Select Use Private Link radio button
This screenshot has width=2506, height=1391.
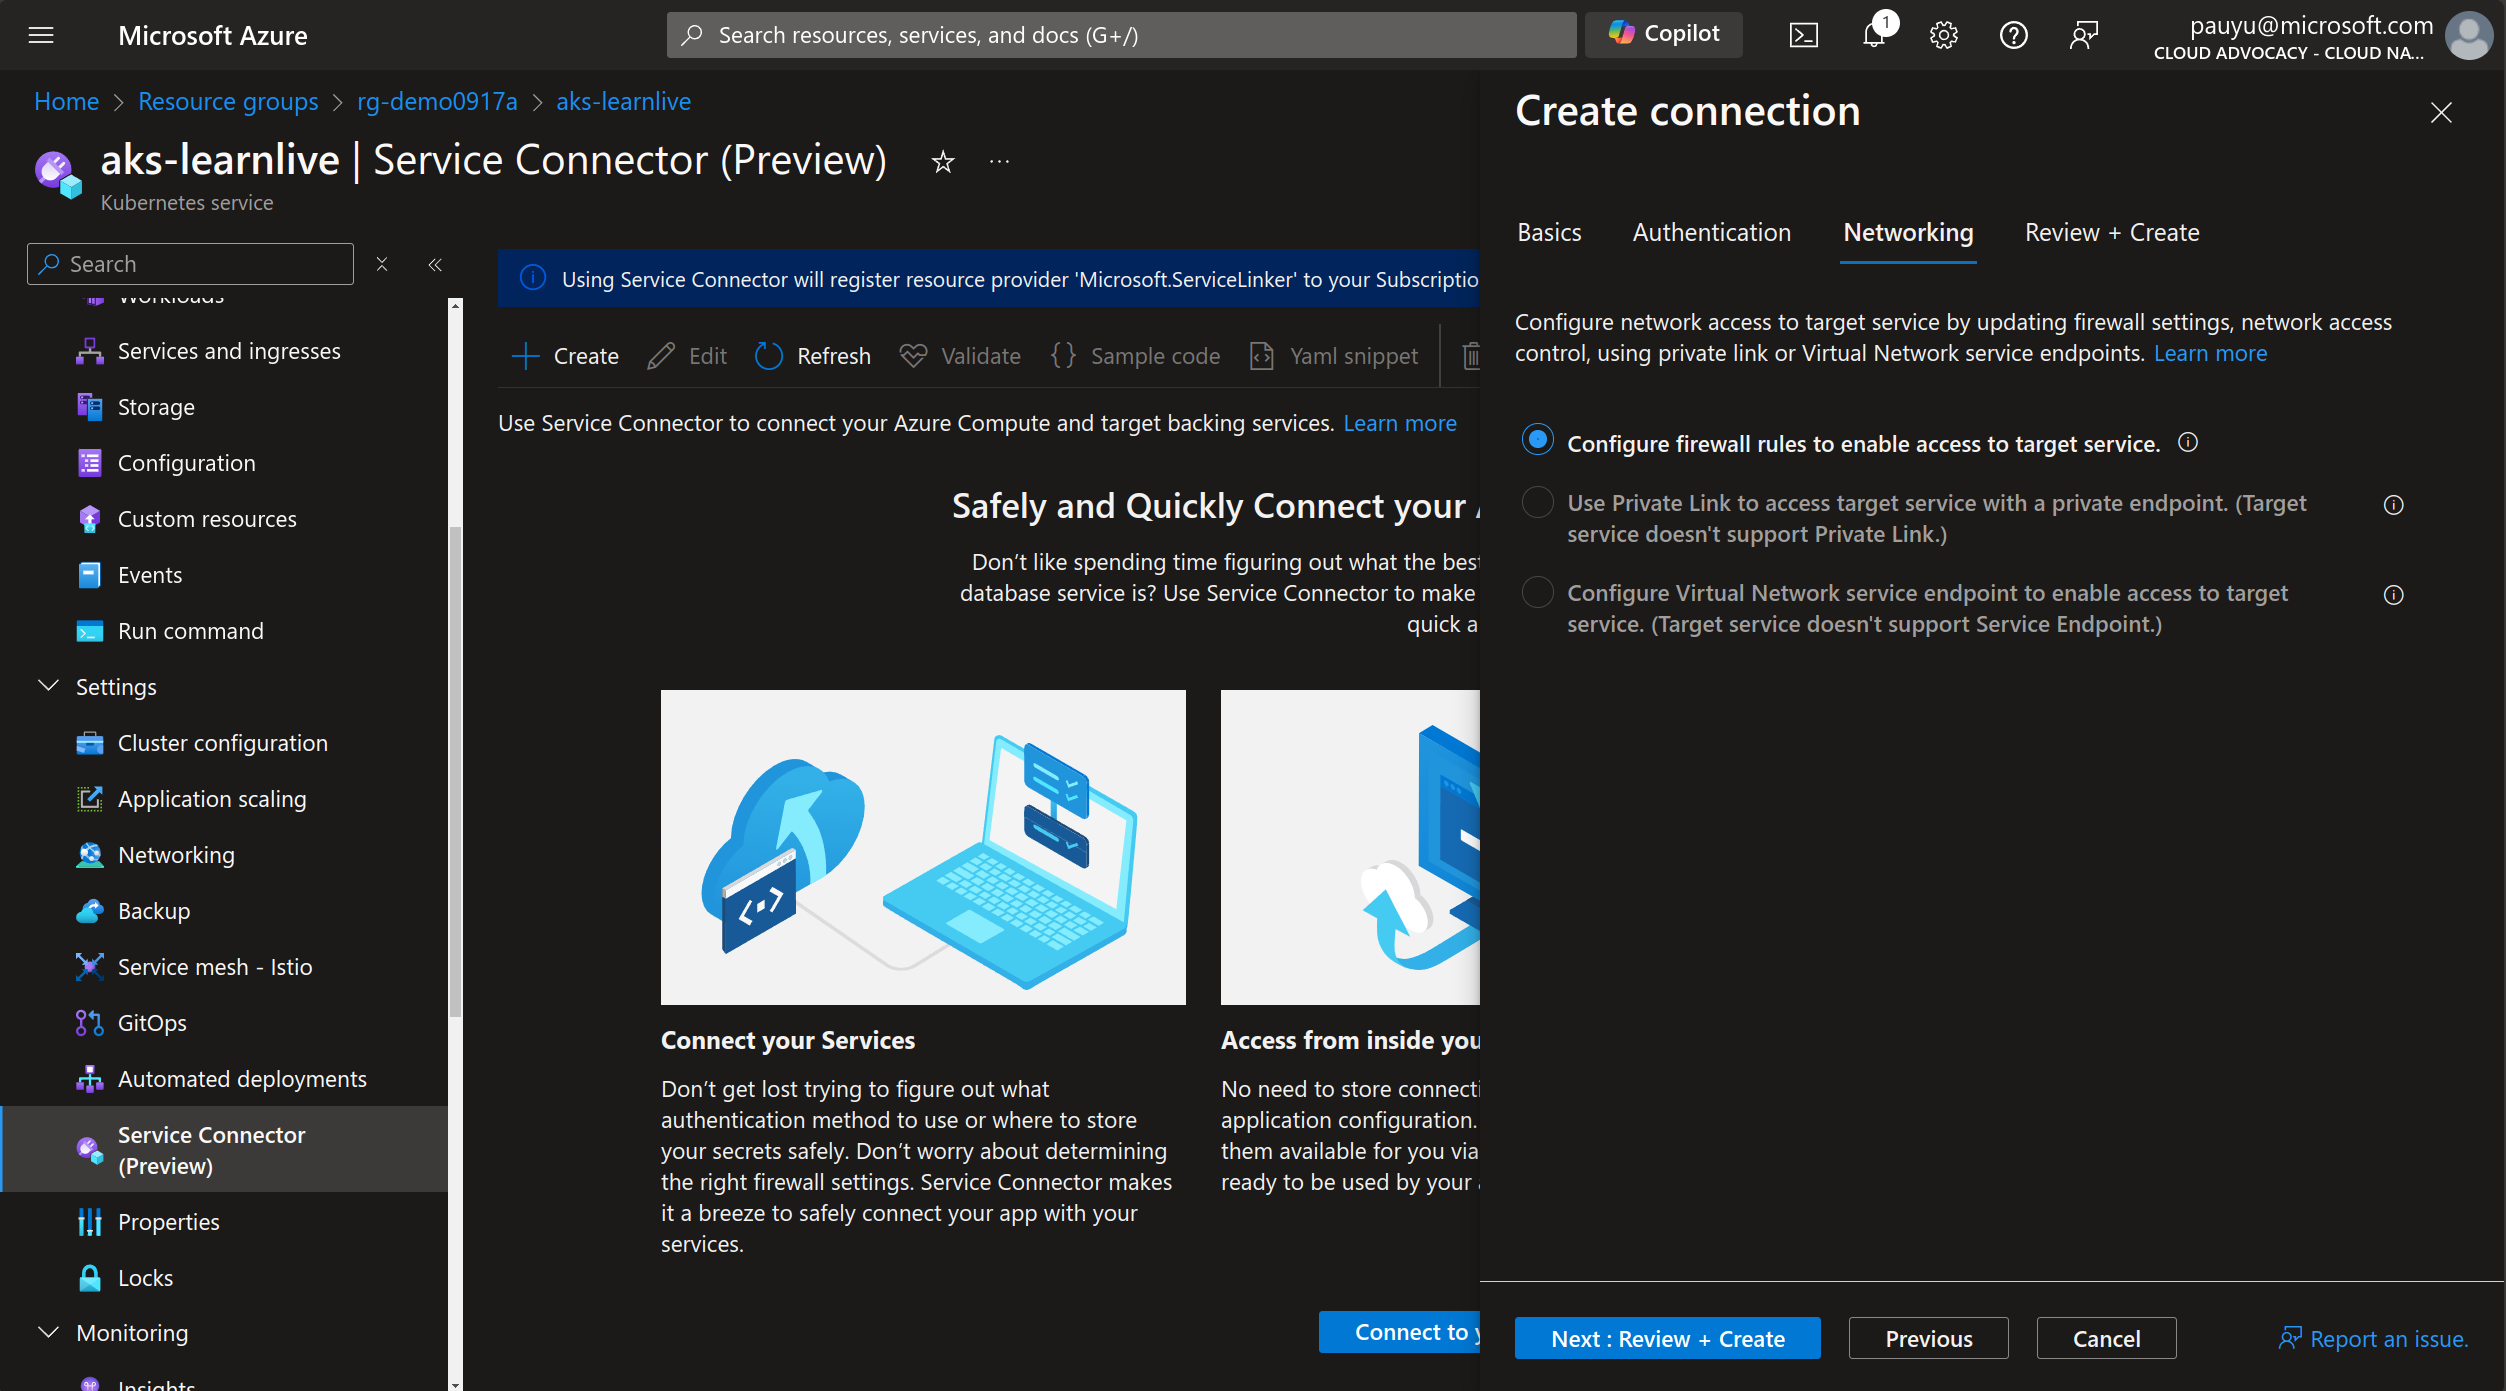click(x=1536, y=502)
